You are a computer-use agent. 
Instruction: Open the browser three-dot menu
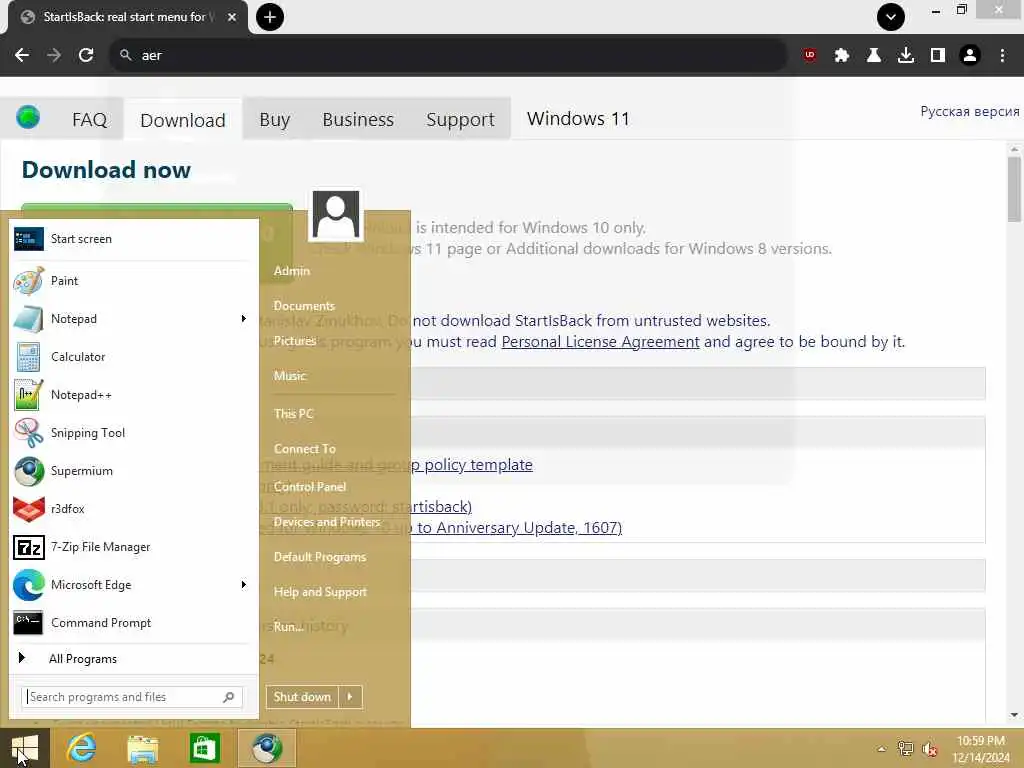[x=1002, y=56]
